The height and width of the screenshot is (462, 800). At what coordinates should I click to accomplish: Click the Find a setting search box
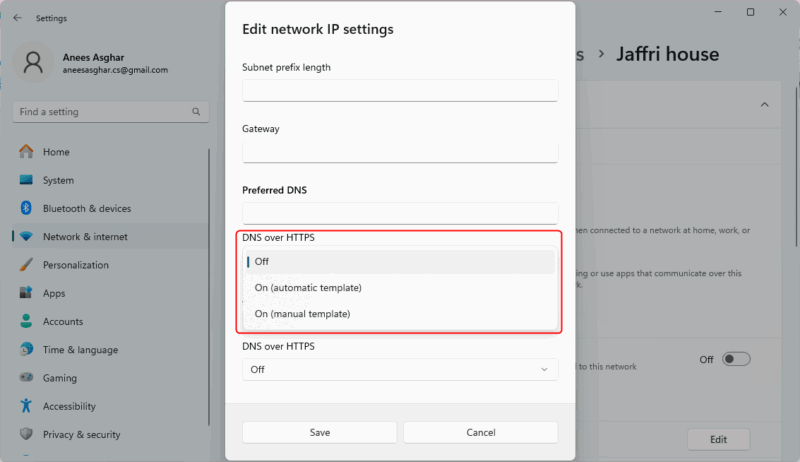[x=111, y=112]
